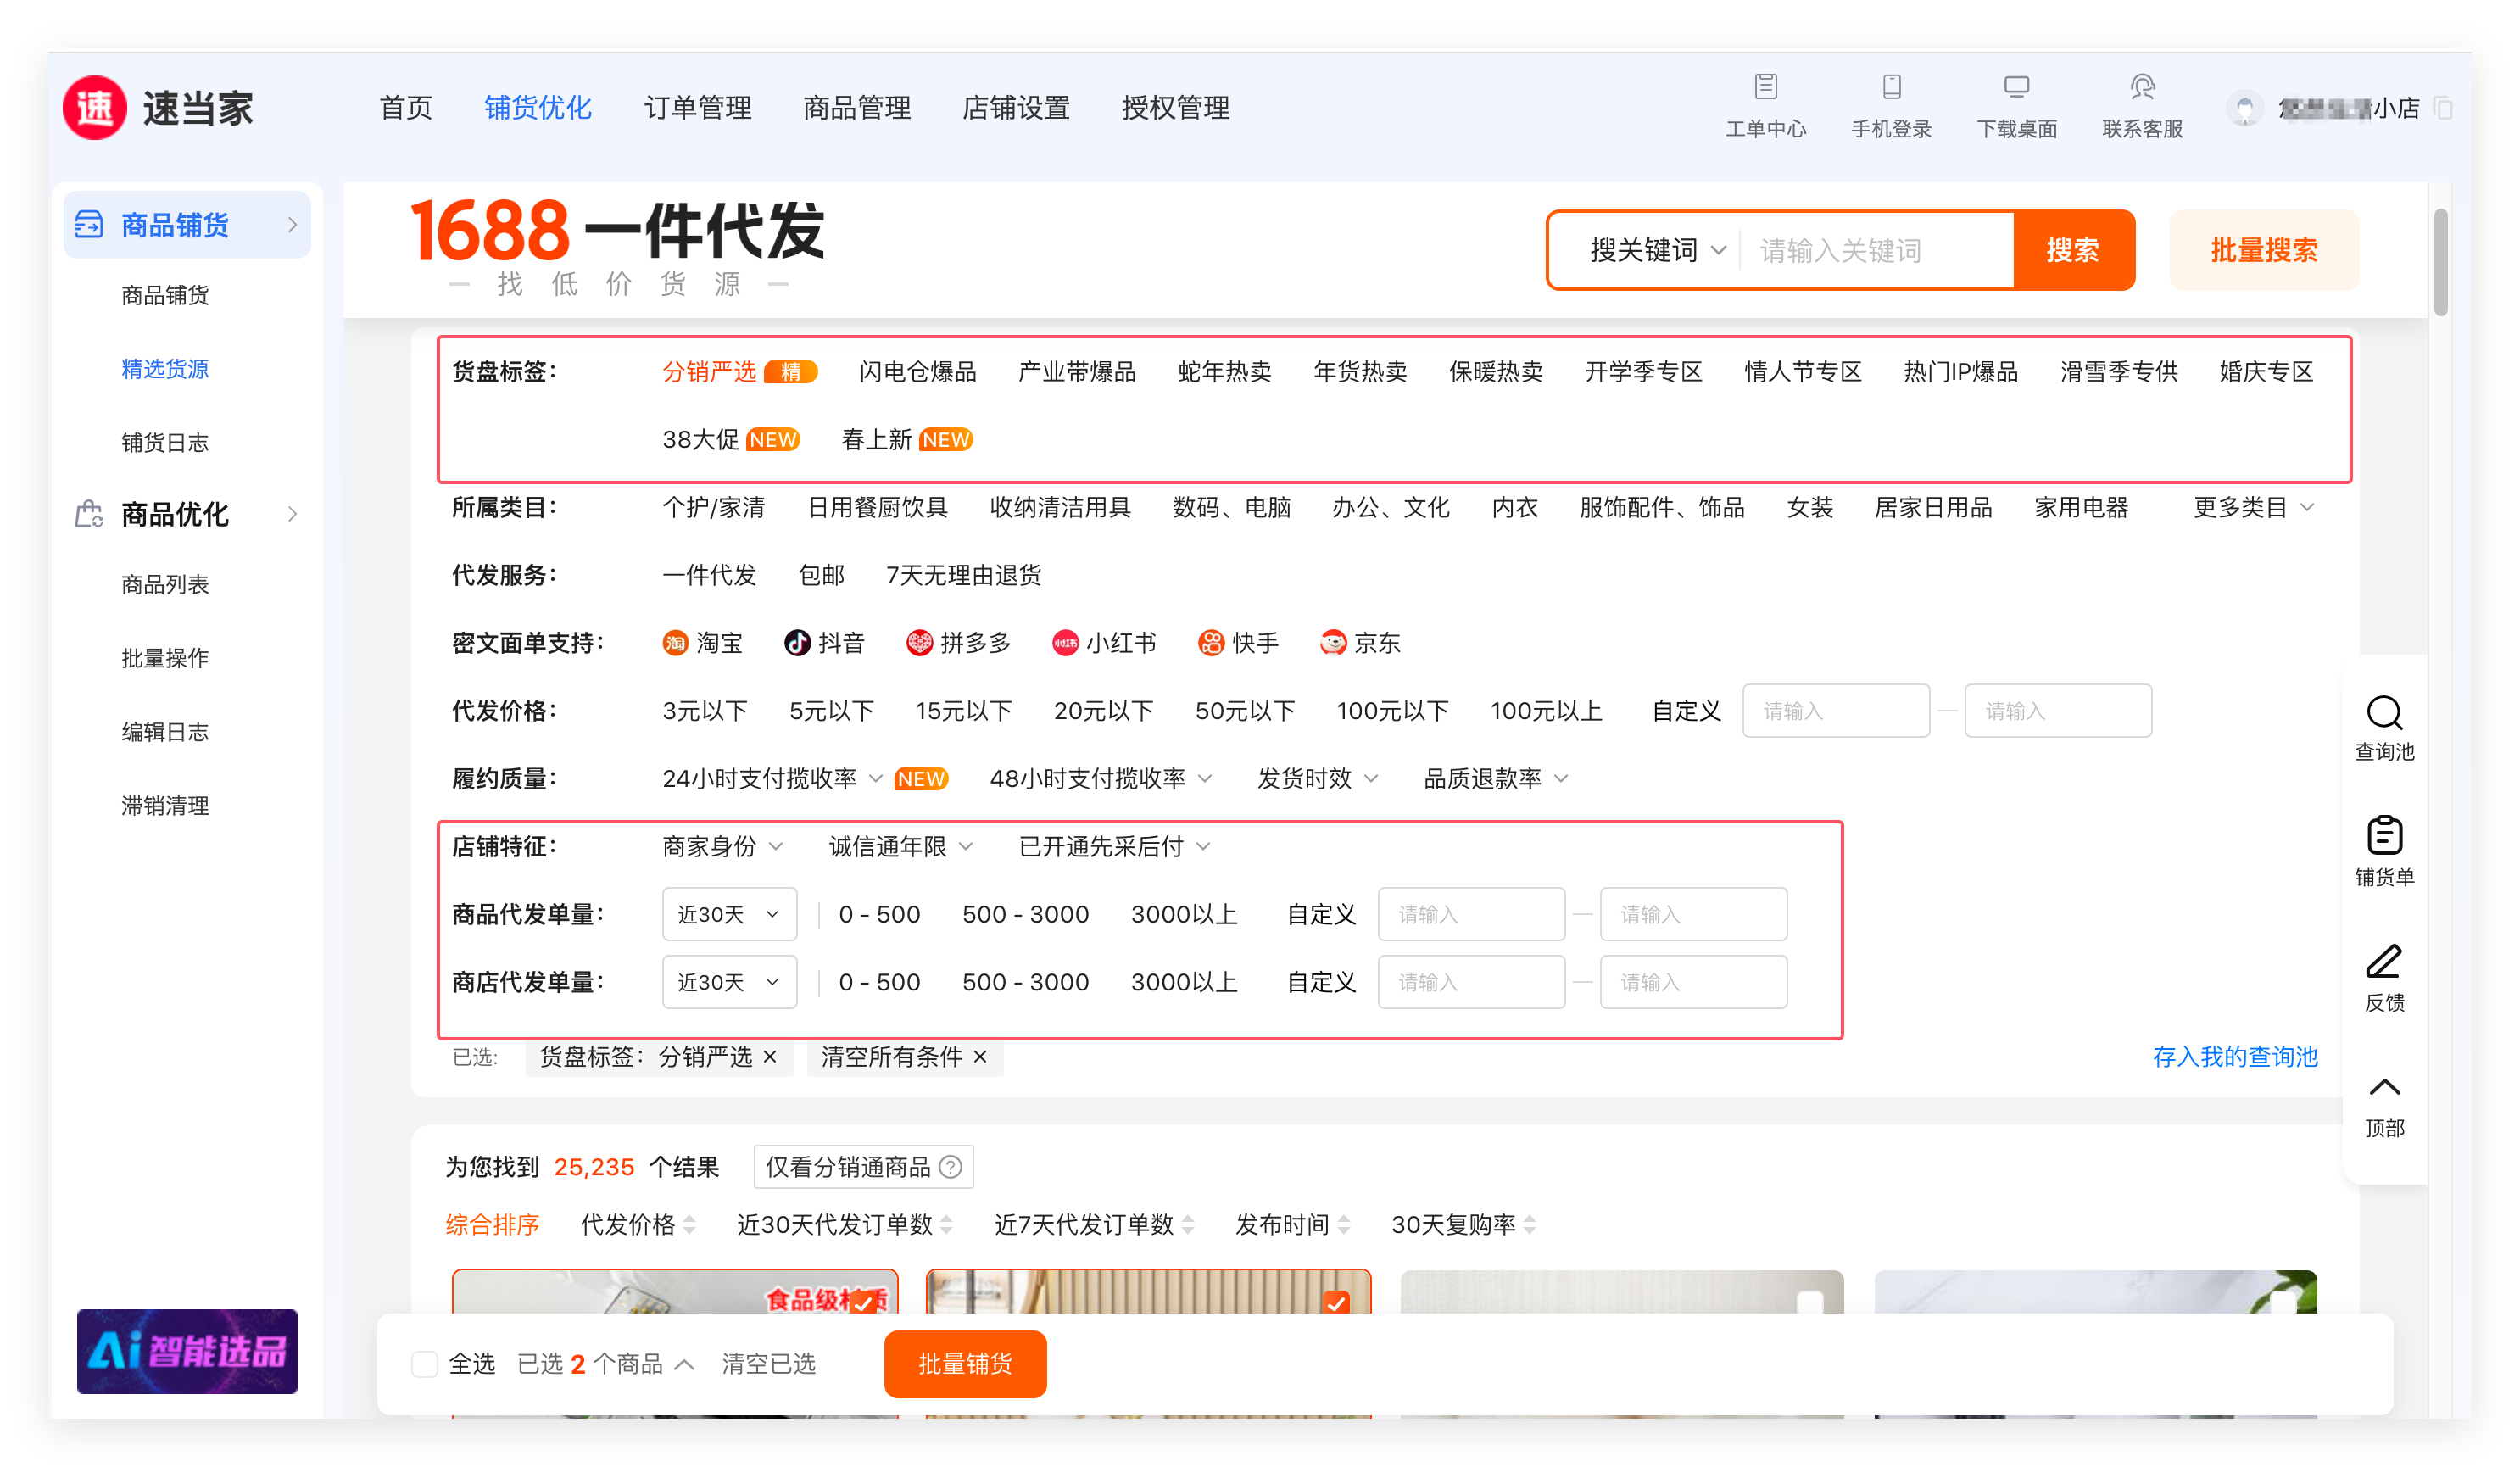Click the orange 批量铺货 button
This screenshot has width=2520, height=1467.
[x=964, y=1364]
